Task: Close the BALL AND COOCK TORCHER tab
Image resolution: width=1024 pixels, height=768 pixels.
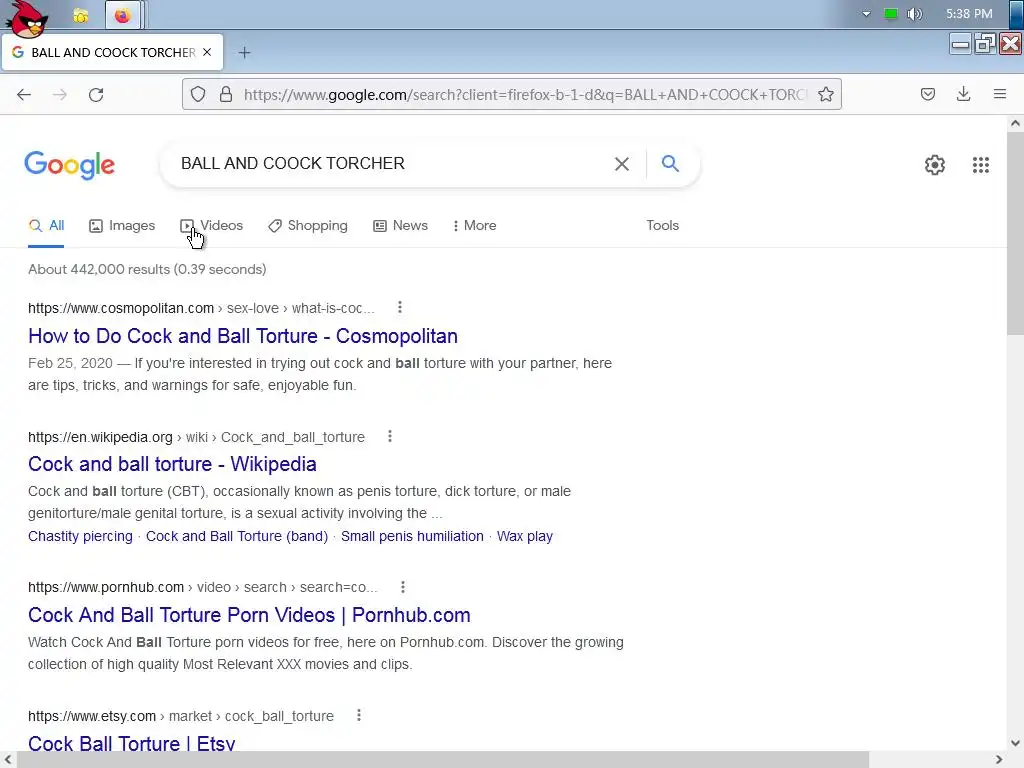Action: [207, 52]
